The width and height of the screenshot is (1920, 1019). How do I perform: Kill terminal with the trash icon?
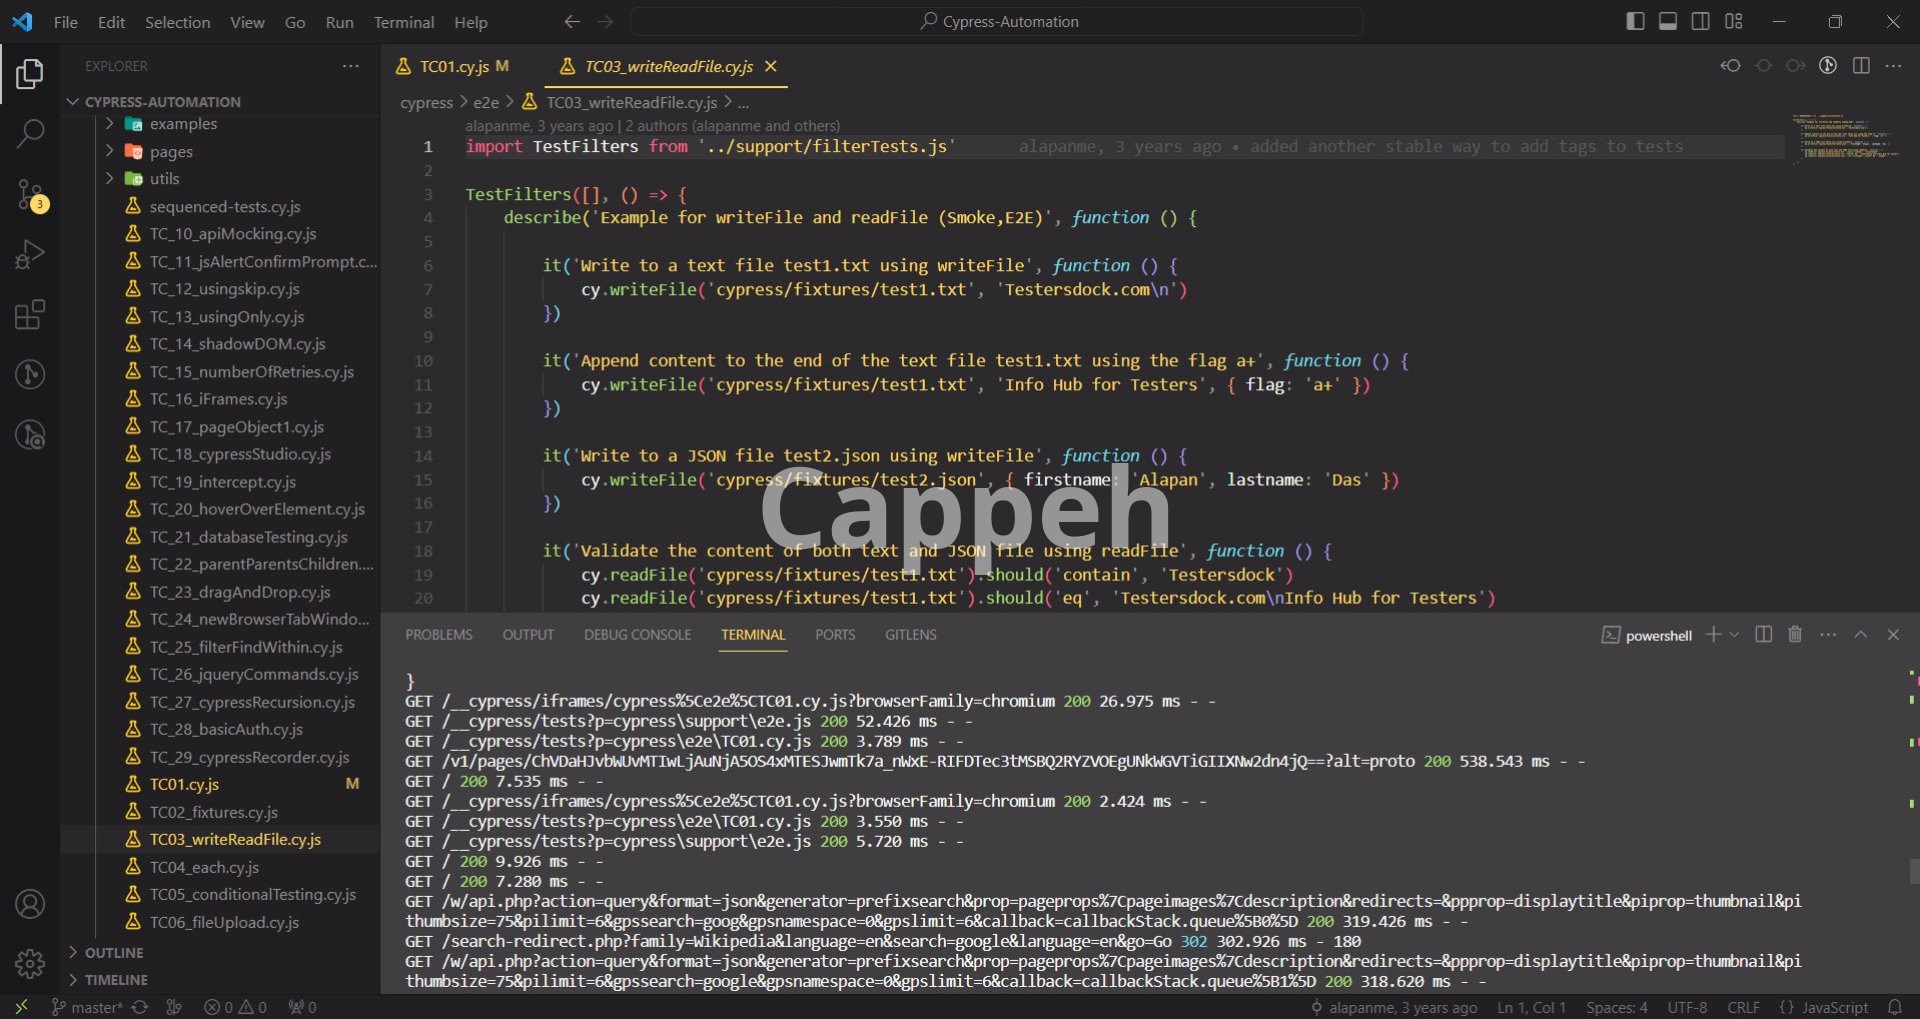tap(1795, 635)
